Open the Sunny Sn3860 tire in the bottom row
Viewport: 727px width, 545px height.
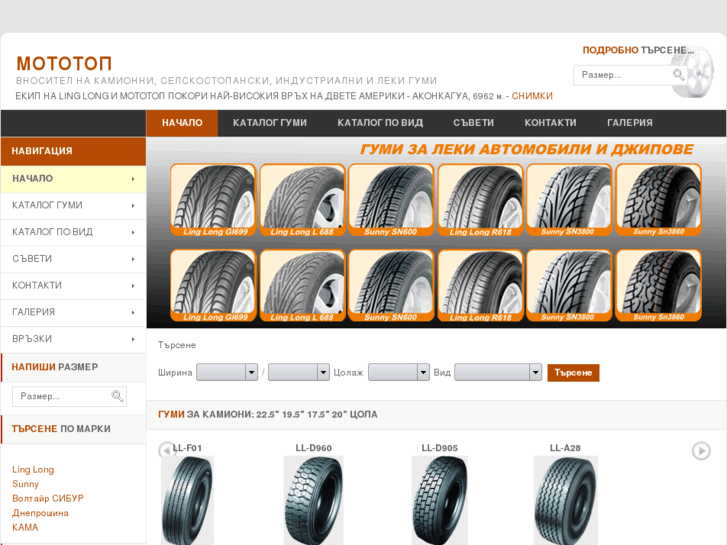[x=658, y=285]
